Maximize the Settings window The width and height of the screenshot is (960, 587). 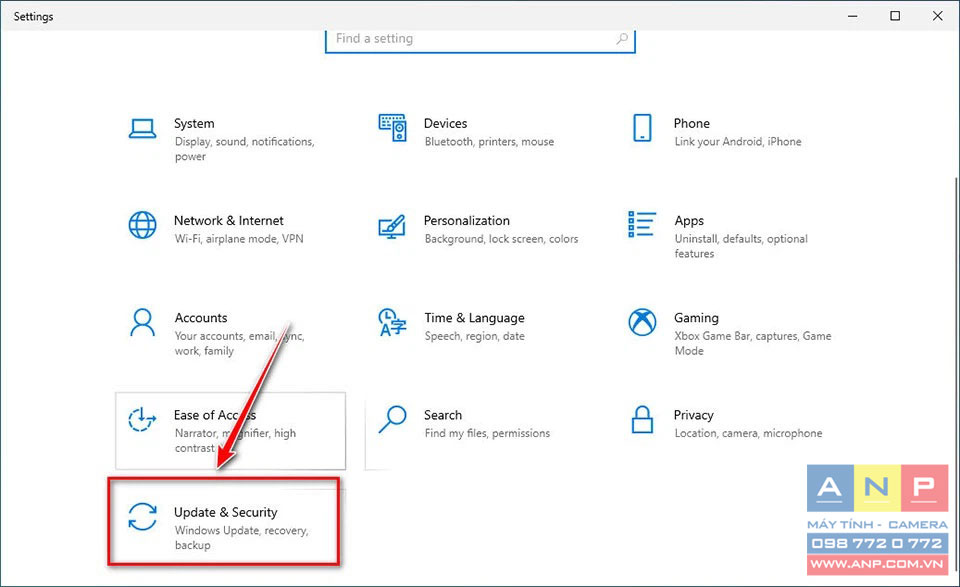pyautogui.click(x=895, y=16)
